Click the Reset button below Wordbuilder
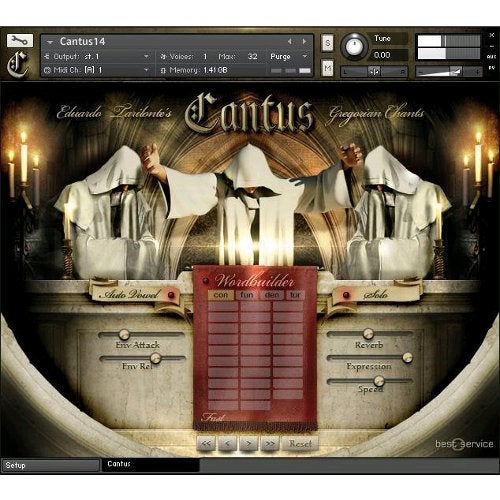The width and height of the screenshot is (500, 500). pos(300,444)
